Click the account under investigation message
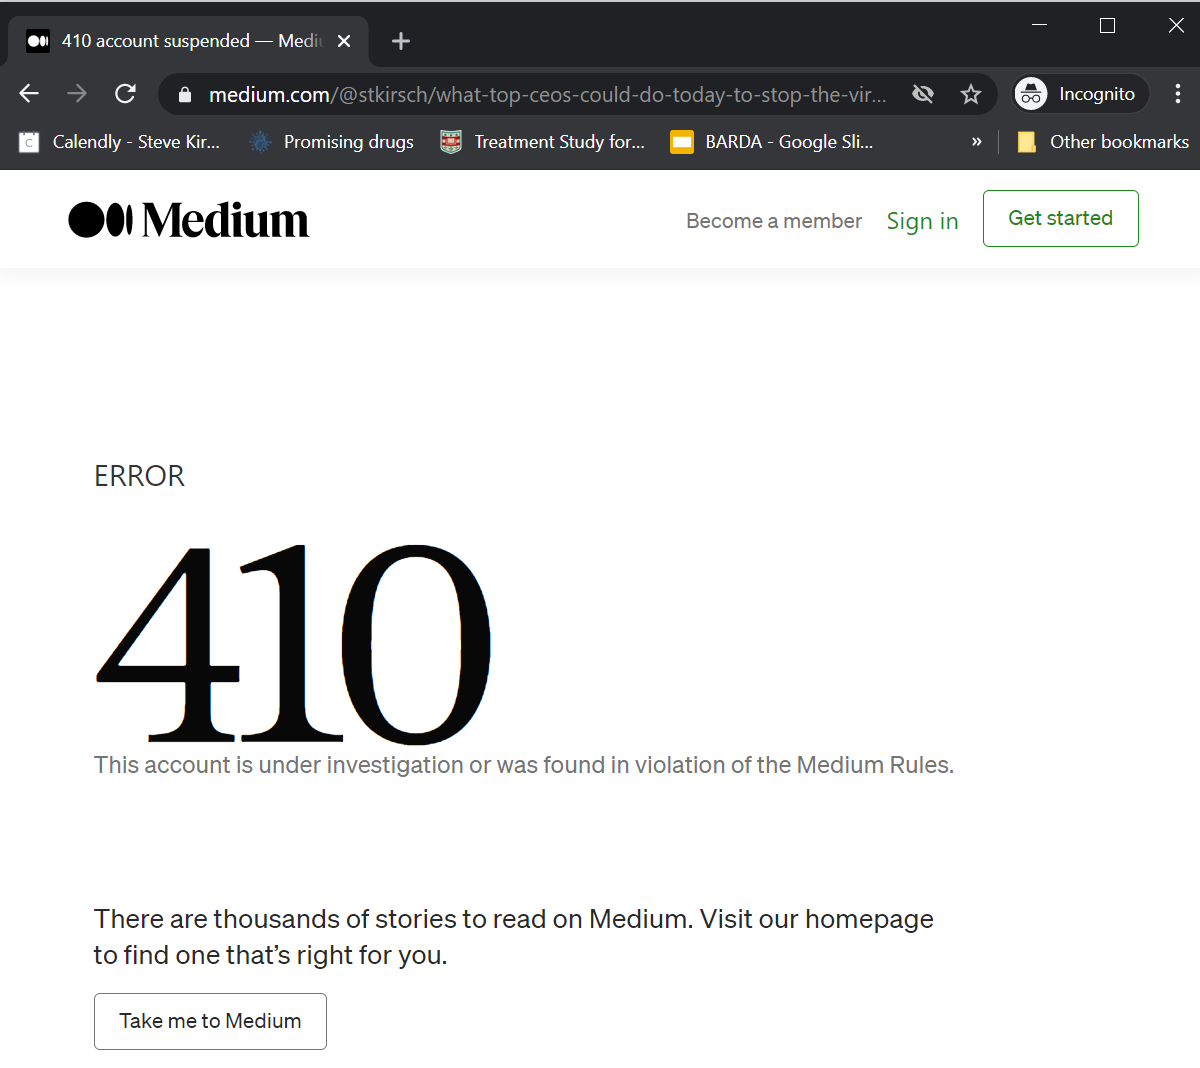The width and height of the screenshot is (1200, 1068). tap(524, 765)
